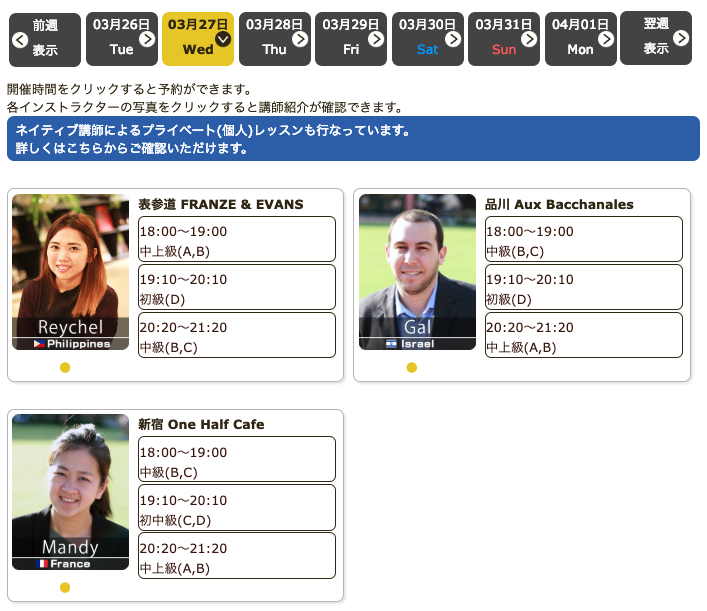
Task: Click the arrow icon on the 03月30日 Sat tab
Action: (x=453, y=39)
